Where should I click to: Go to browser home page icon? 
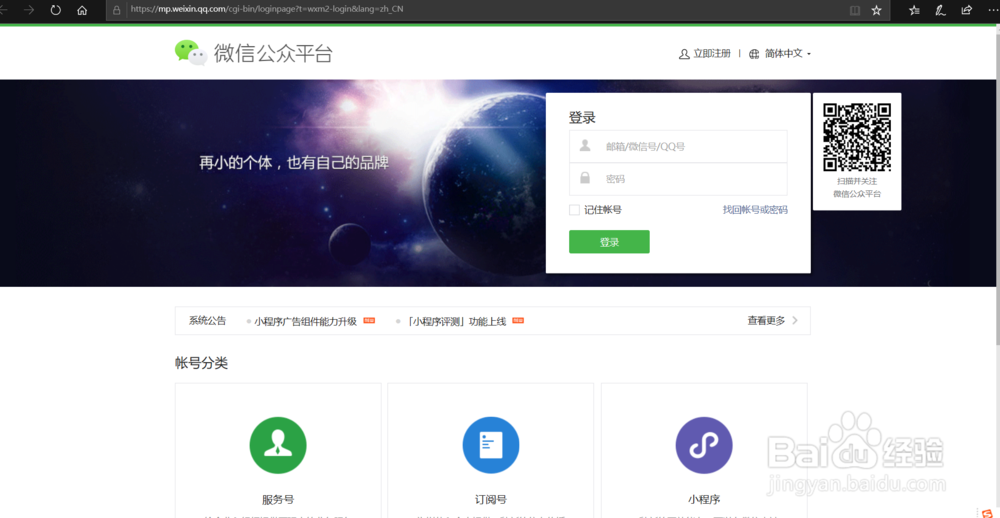[82, 10]
